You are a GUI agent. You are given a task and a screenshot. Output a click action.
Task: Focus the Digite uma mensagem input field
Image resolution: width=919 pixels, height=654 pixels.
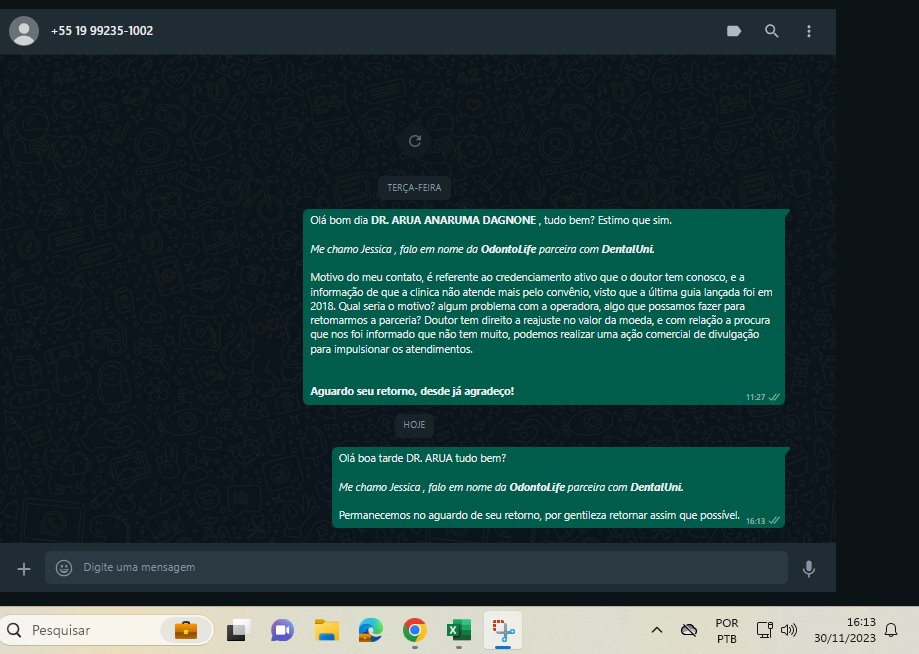416,567
